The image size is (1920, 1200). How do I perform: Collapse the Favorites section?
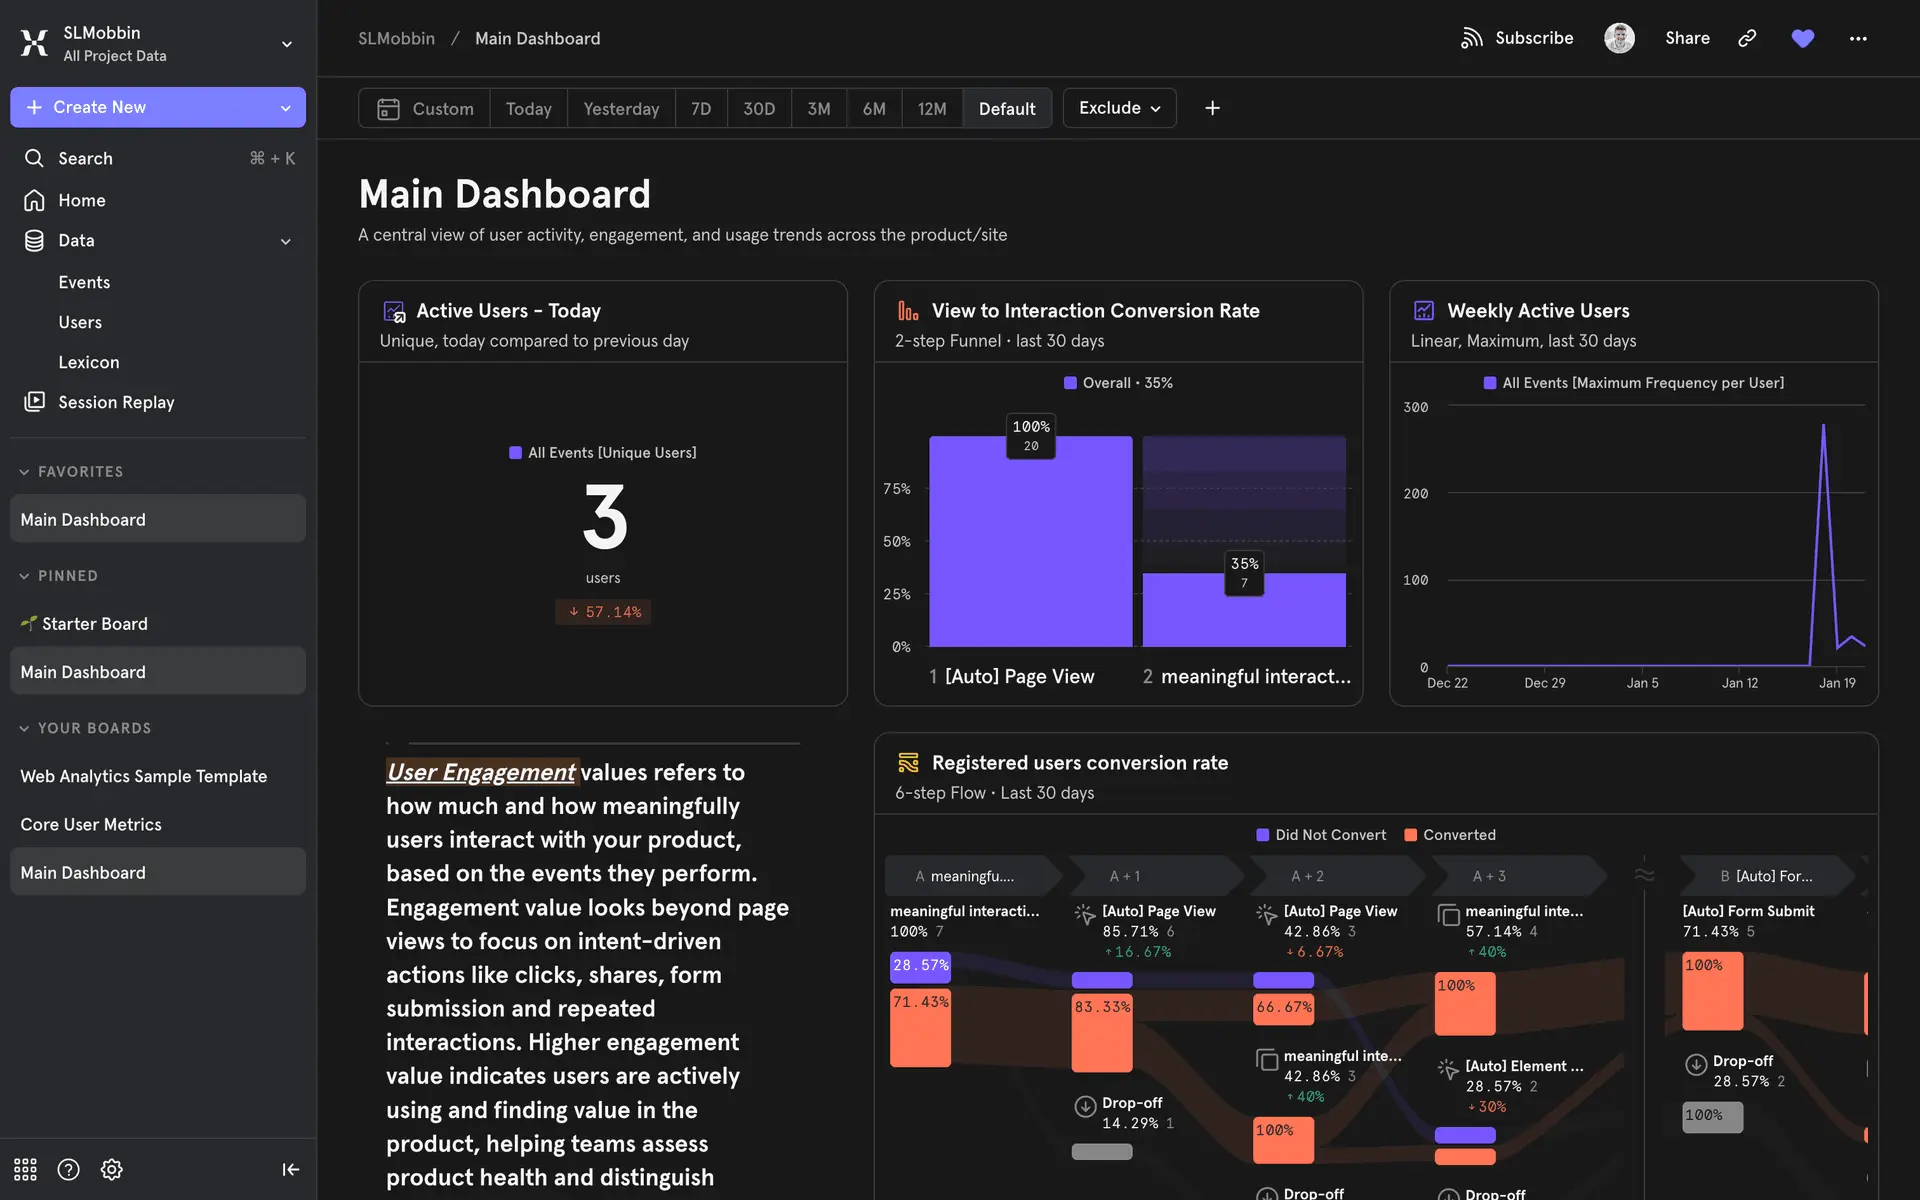point(25,472)
